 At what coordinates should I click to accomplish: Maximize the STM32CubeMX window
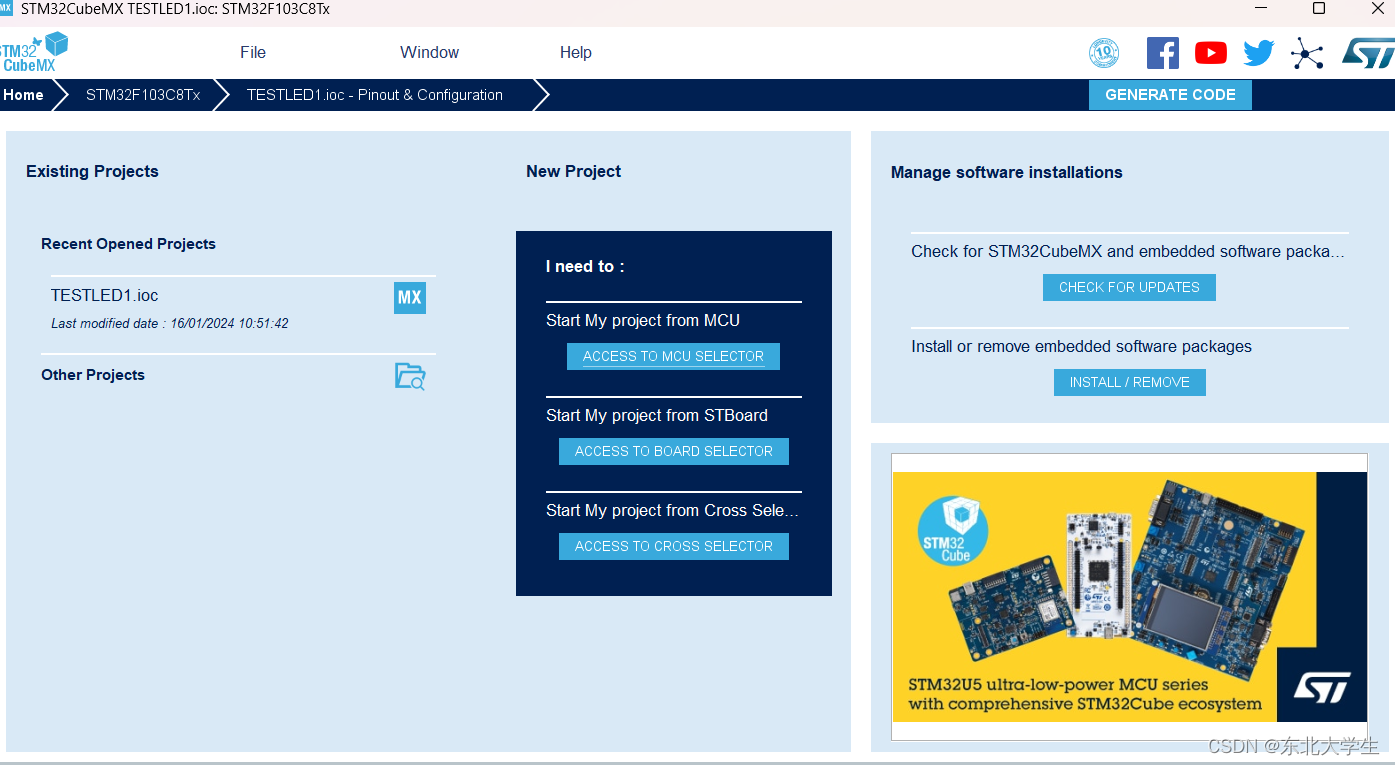tap(1319, 9)
